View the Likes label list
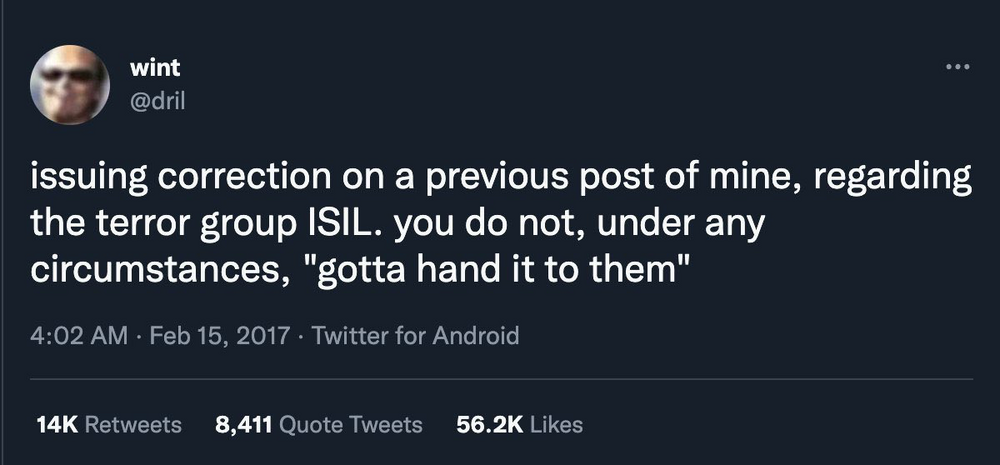The image size is (1000, 465). click(x=555, y=425)
